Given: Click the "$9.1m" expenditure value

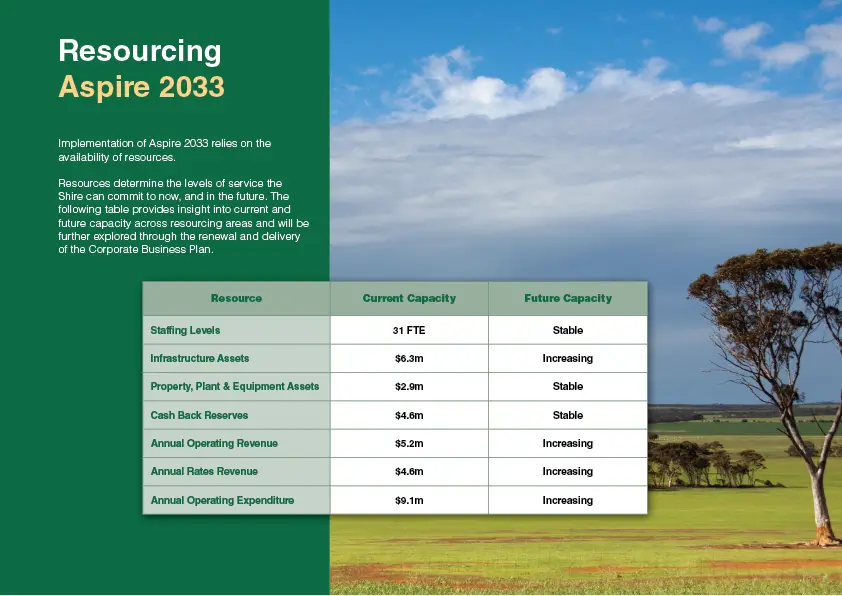Looking at the screenshot, I should click(x=409, y=500).
